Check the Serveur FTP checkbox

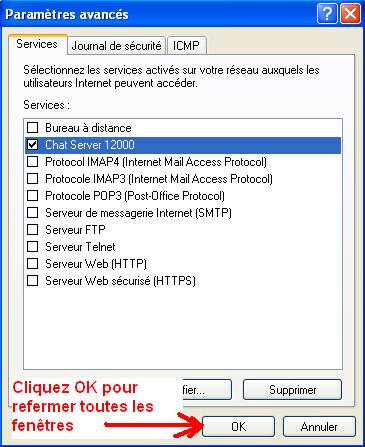pyautogui.click(x=32, y=229)
